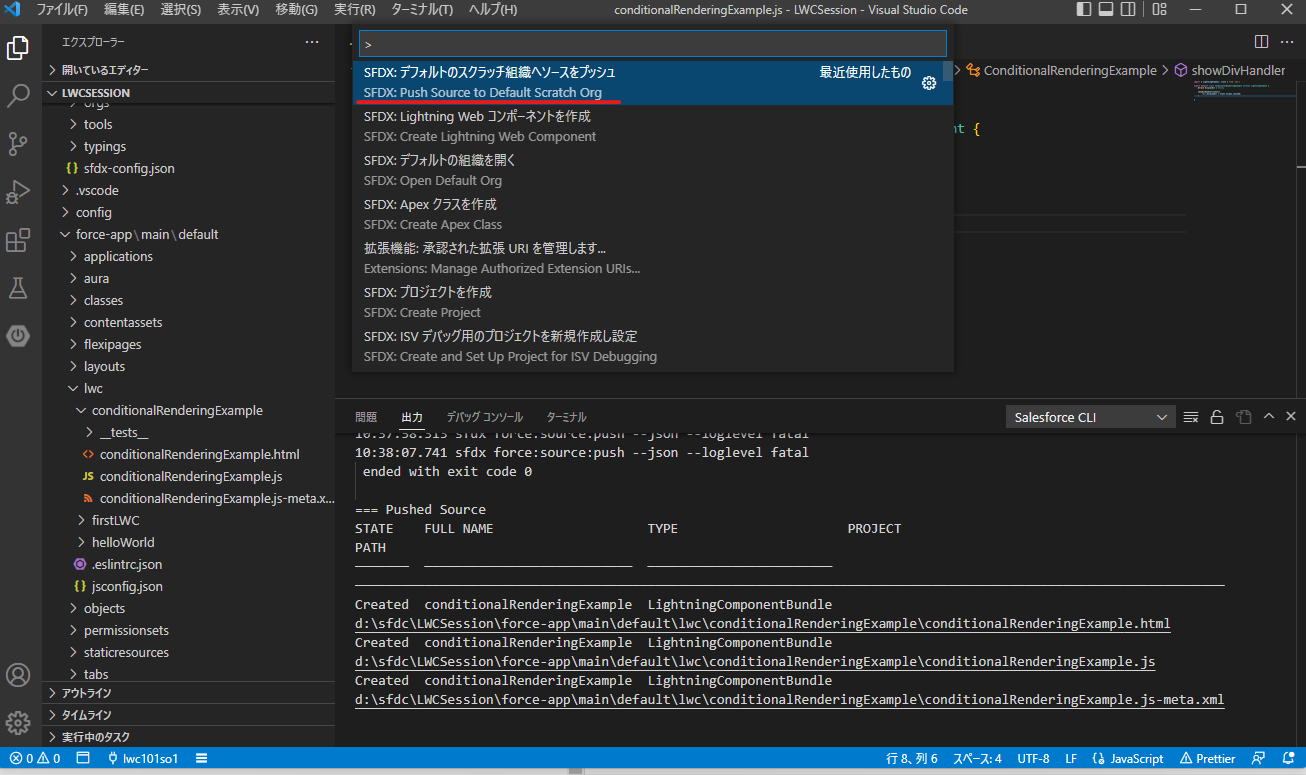Click the gear icon on Push Source command
The height and width of the screenshot is (775, 1306).
point(929,83)
